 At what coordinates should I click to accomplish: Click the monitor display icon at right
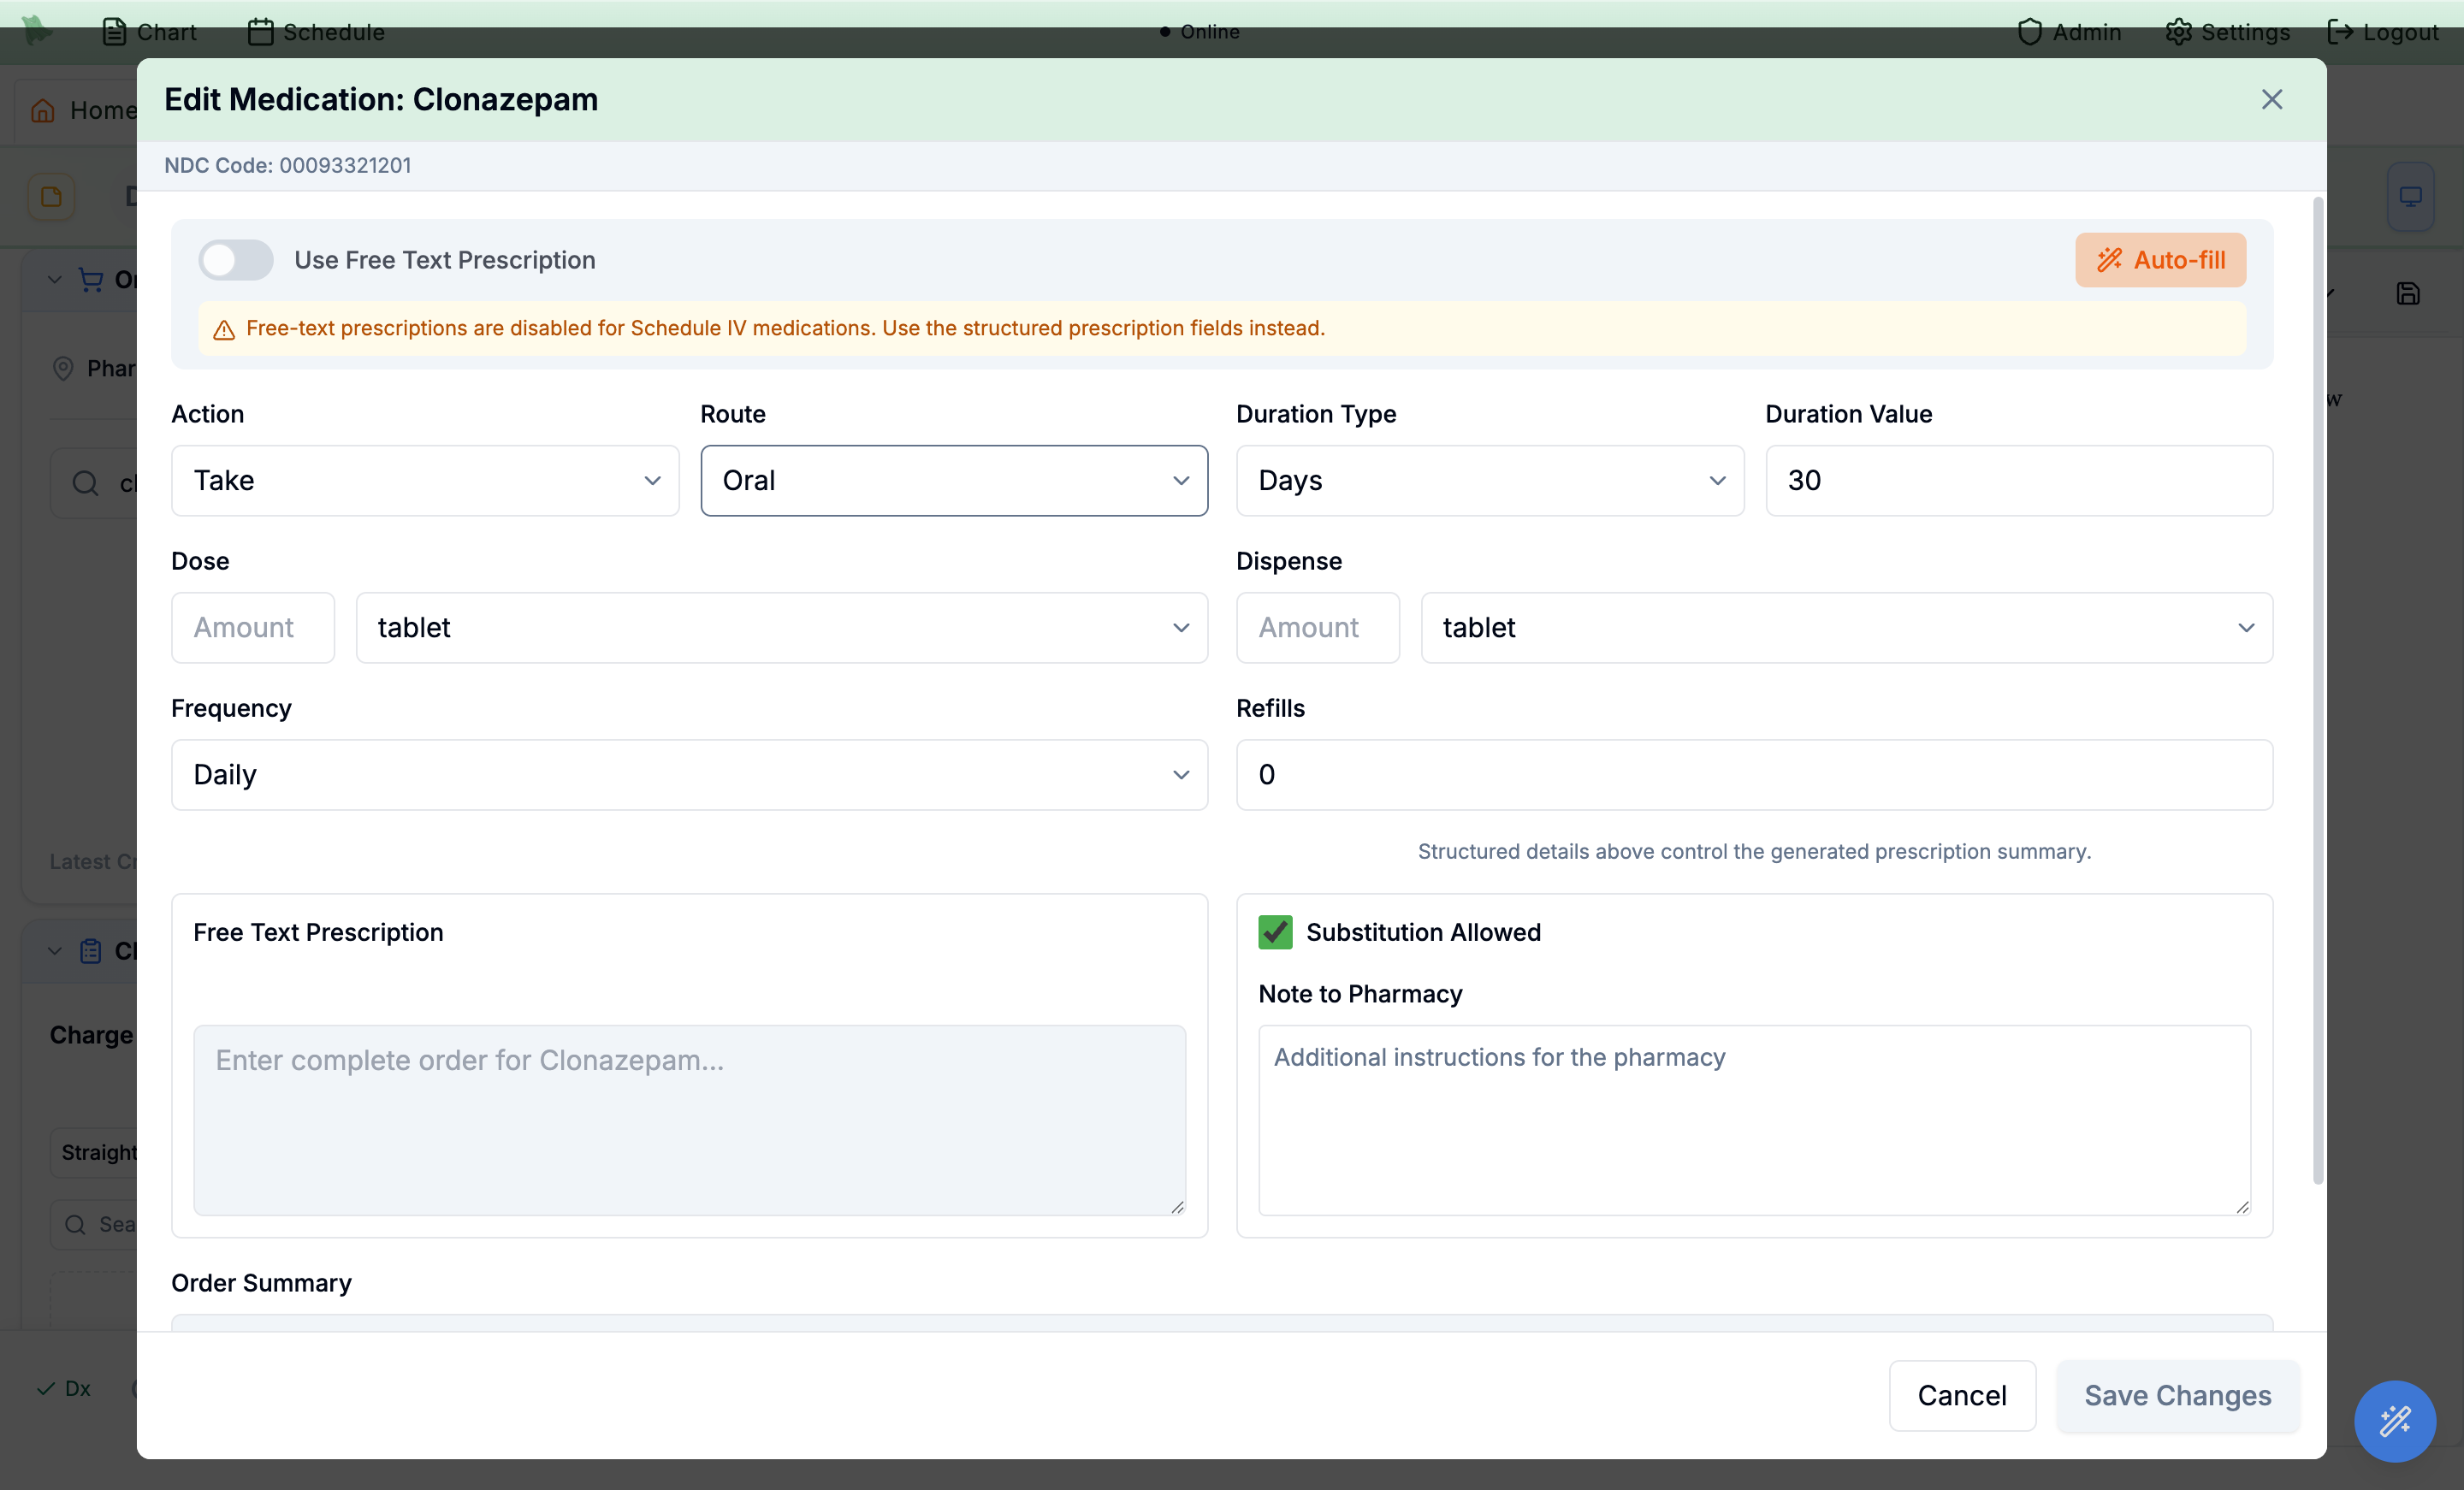(x=2411, y=196)
